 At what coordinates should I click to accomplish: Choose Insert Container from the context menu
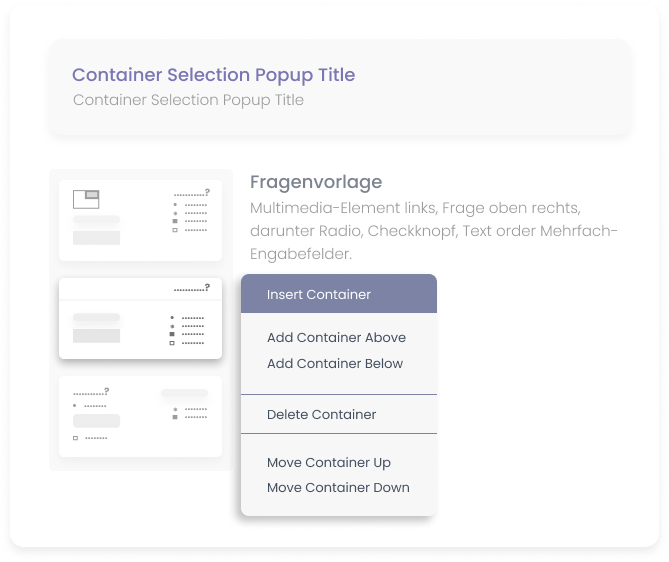click(319, 295)
